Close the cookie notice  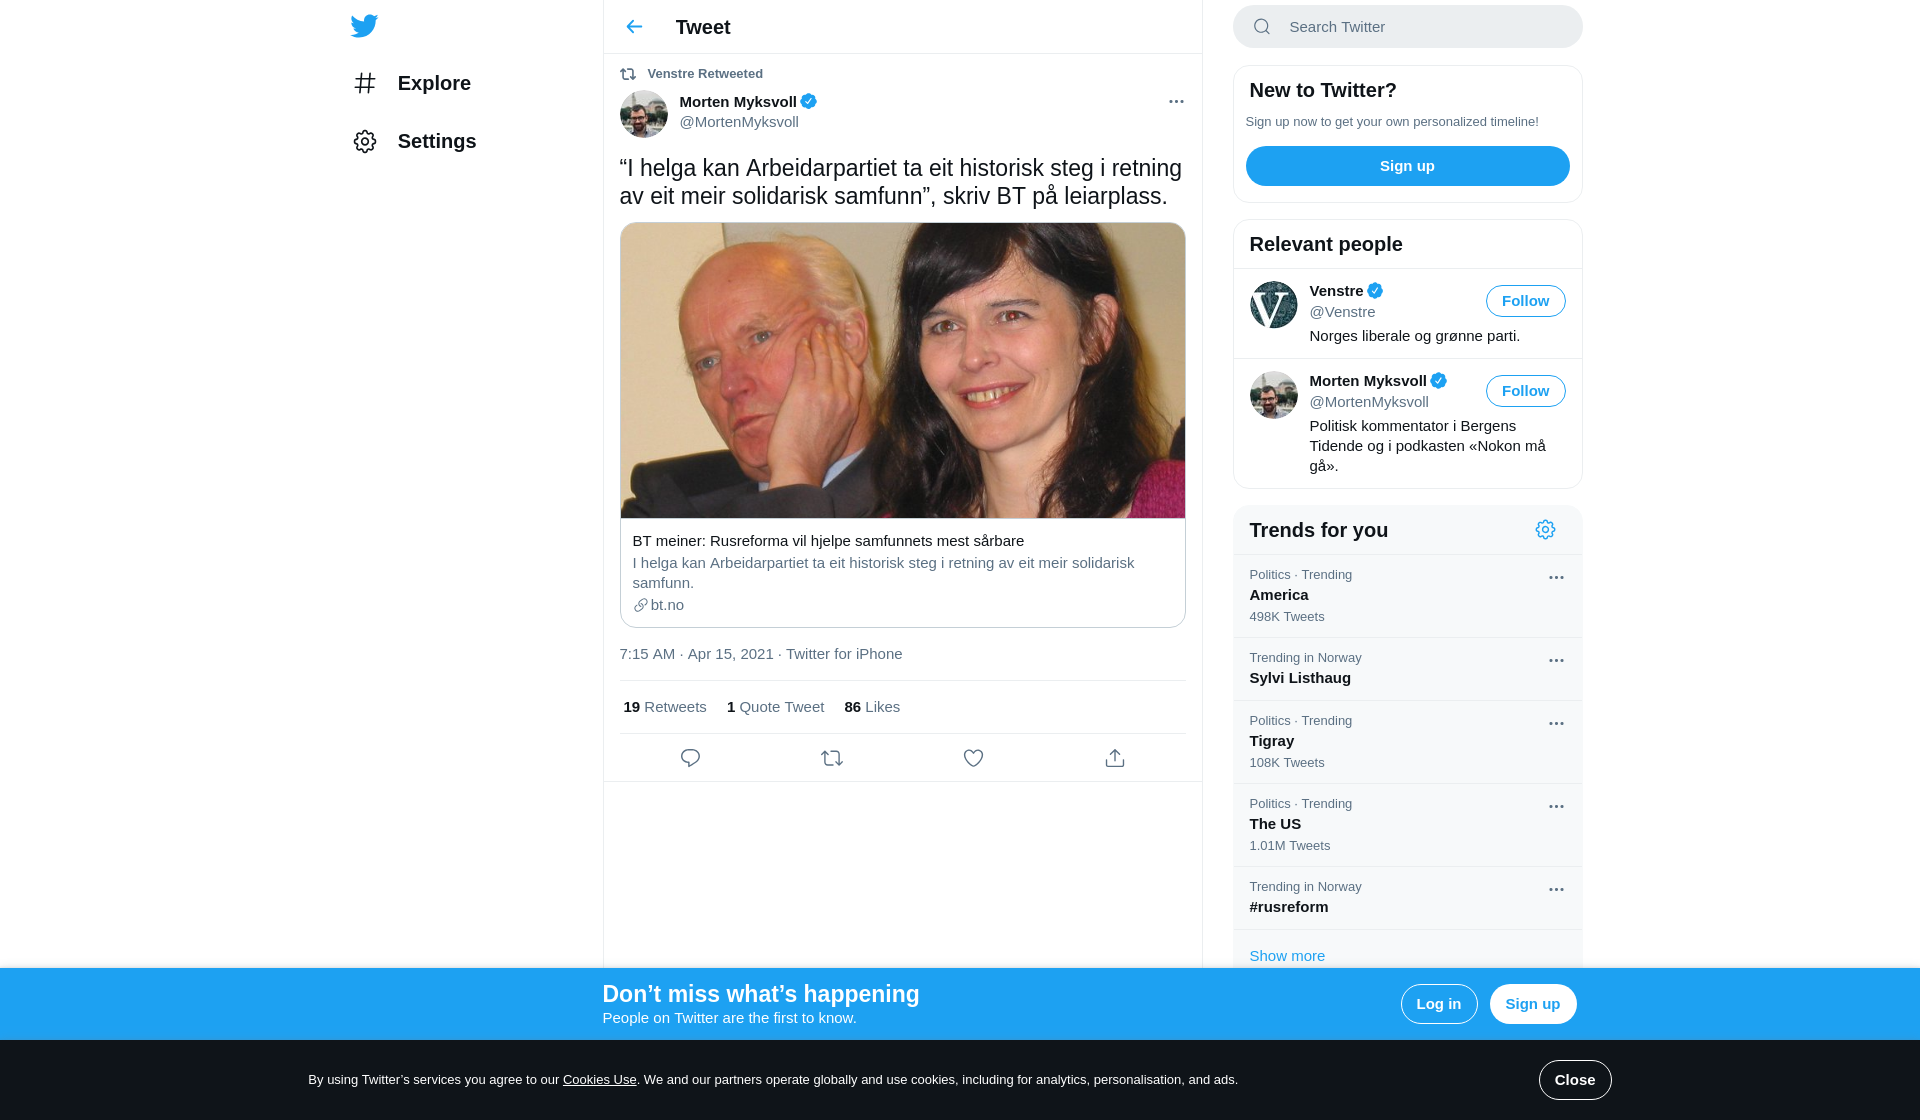[1575, 1080]
